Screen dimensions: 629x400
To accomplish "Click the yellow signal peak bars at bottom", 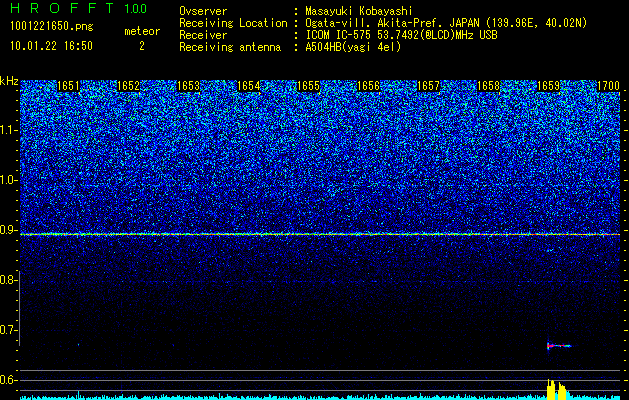I will pos(557,389).
